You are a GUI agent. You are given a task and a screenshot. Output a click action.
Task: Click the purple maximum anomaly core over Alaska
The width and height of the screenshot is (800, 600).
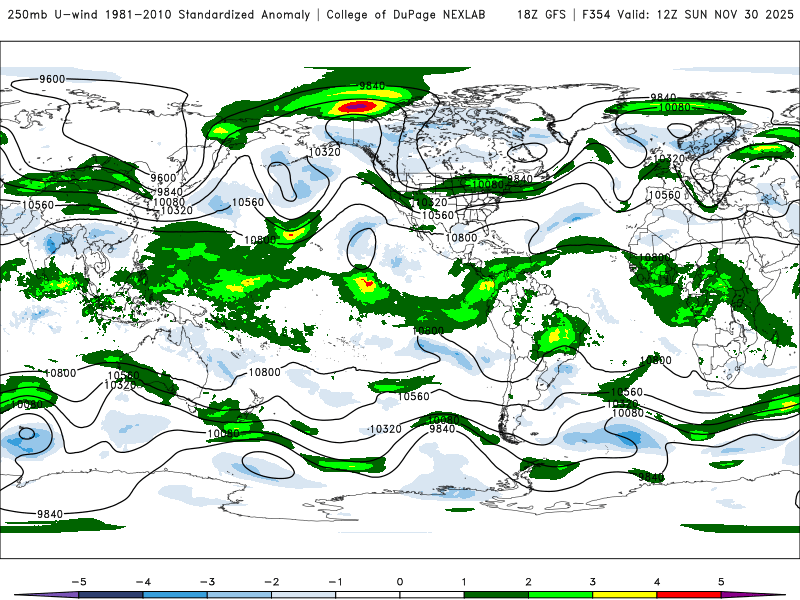tap(358, 107)
